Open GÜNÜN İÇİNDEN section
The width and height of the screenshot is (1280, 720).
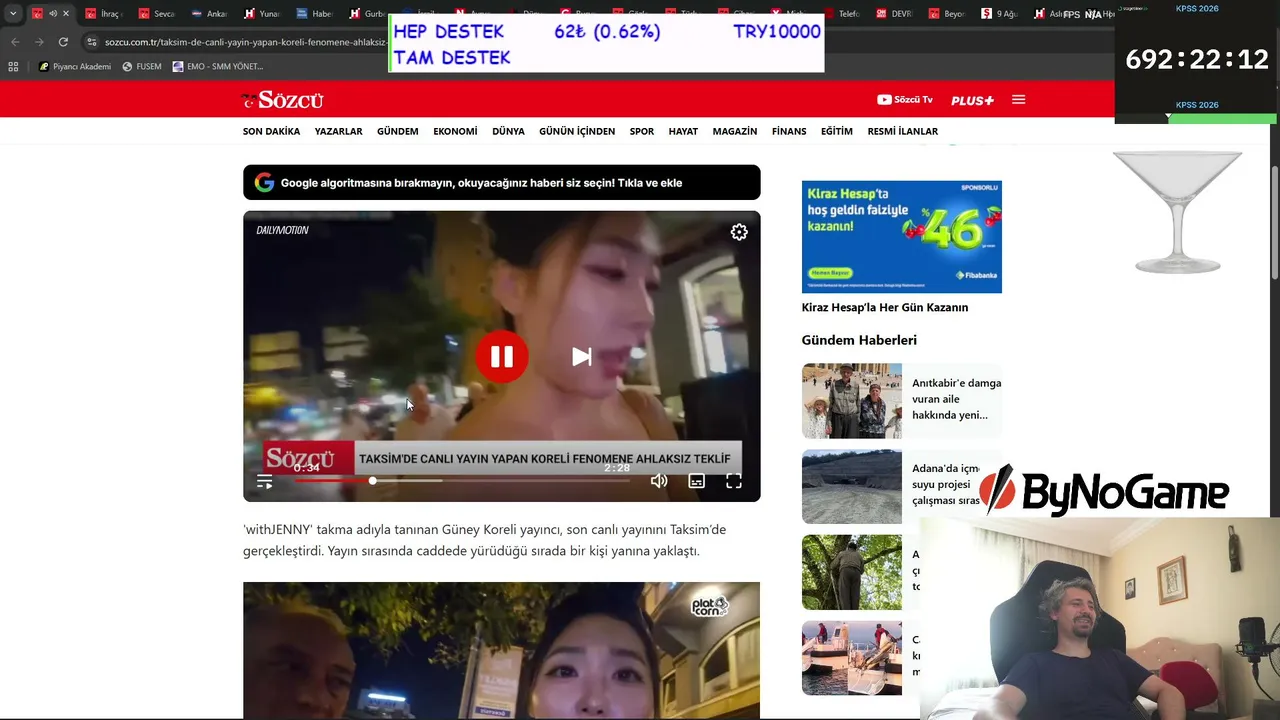pos(577,131)
